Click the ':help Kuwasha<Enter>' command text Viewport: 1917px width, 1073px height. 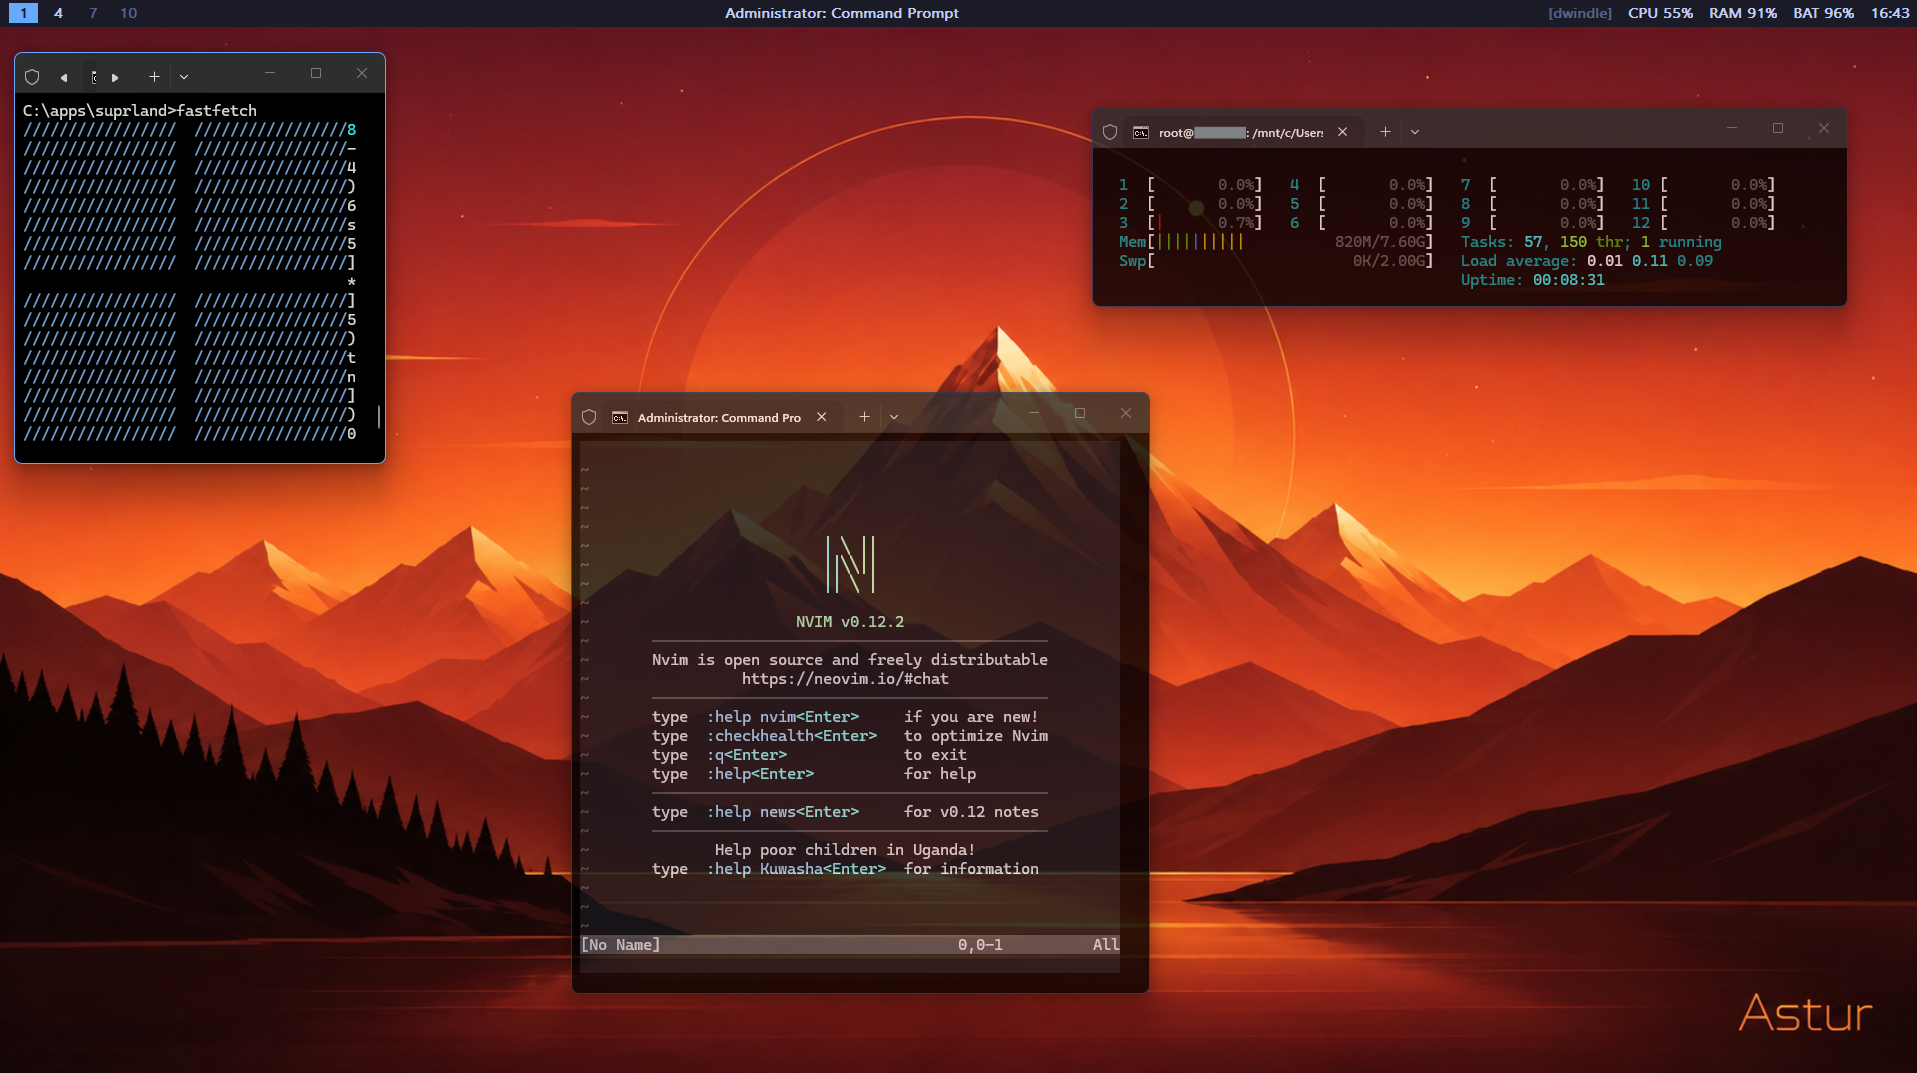[796, 869]
